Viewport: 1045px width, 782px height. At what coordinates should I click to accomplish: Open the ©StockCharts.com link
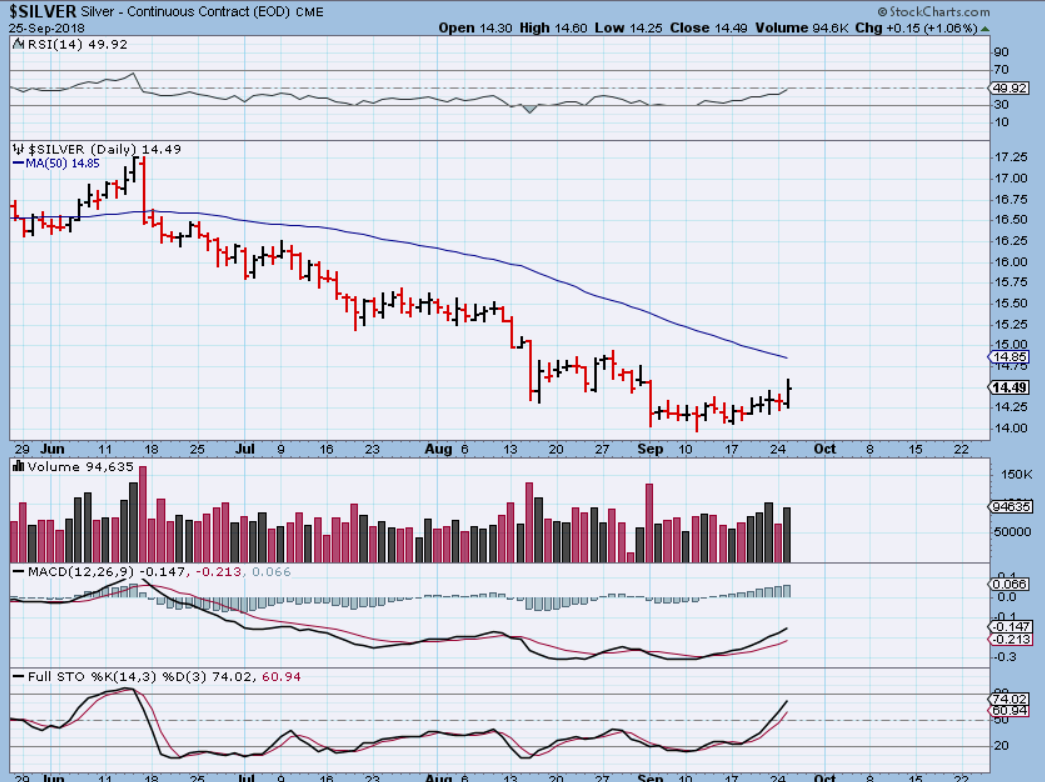tap(933, 11)
